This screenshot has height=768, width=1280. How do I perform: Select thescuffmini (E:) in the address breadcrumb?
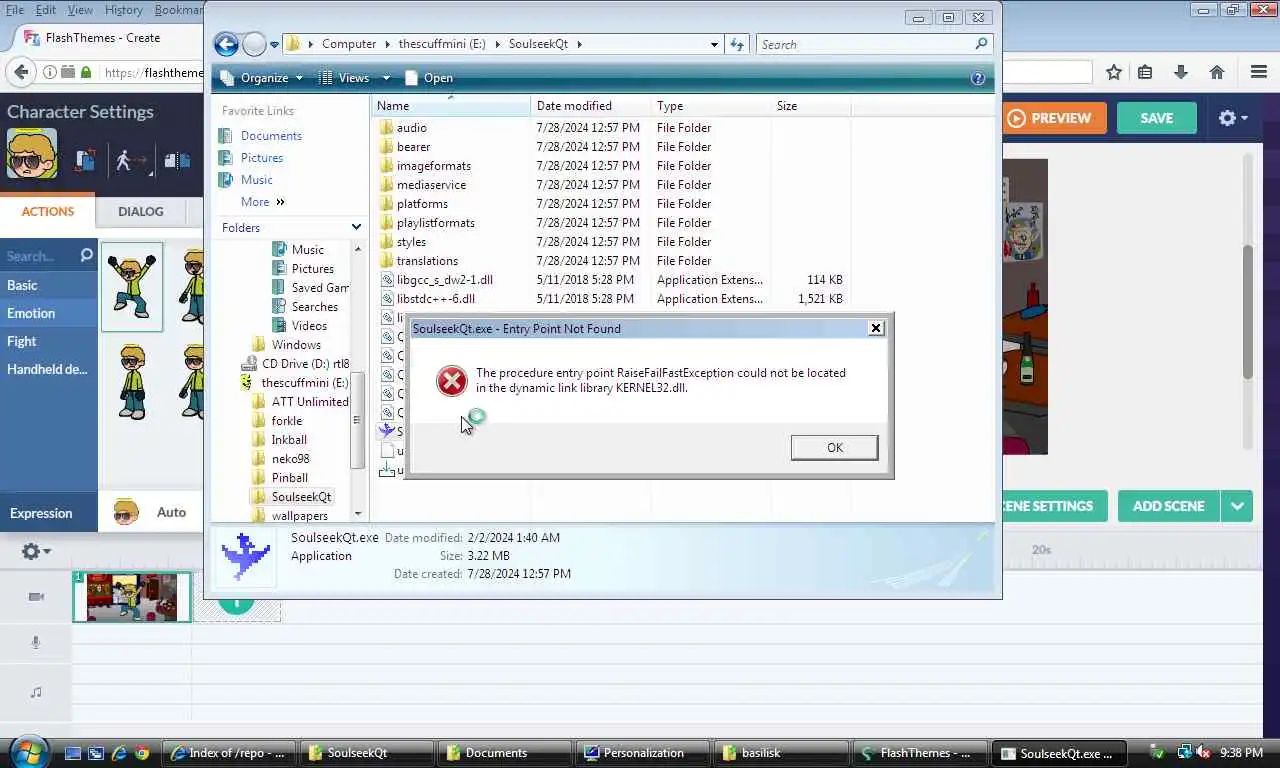click(x=441, y=44)
